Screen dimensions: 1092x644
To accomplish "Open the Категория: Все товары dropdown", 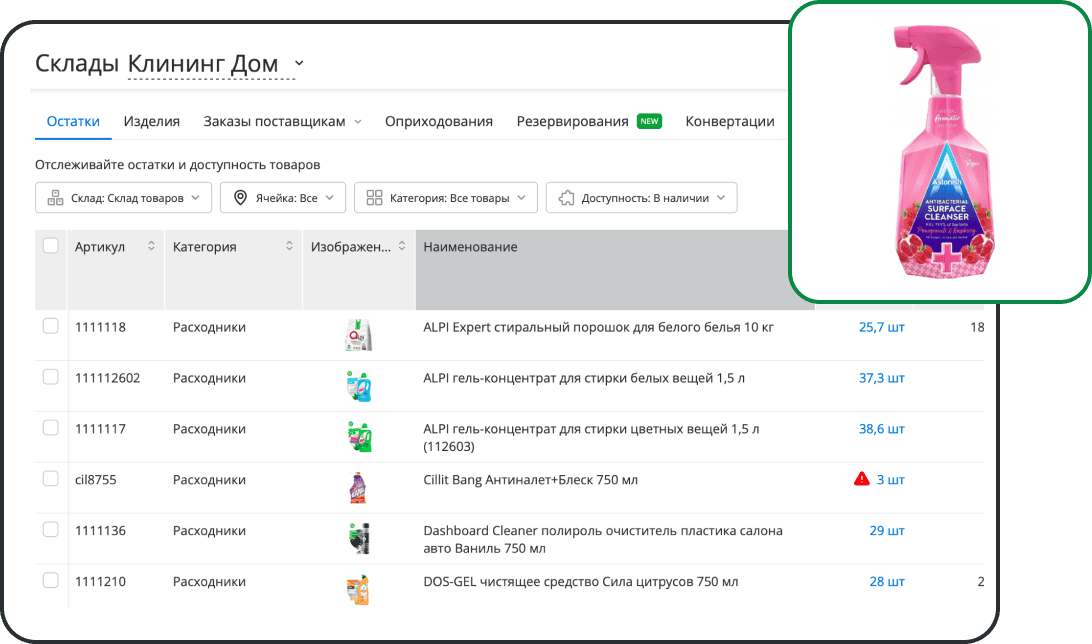I will click(x=445, y=198).
